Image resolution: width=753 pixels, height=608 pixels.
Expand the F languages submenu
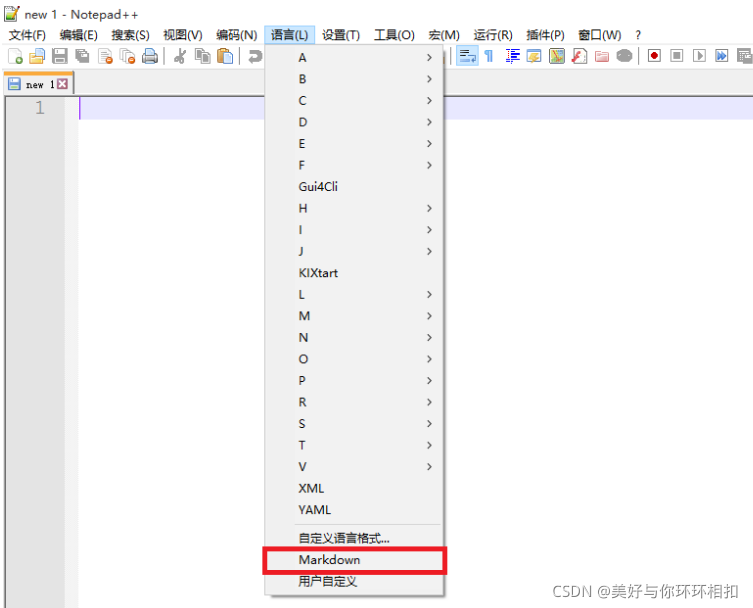point(354,165)
